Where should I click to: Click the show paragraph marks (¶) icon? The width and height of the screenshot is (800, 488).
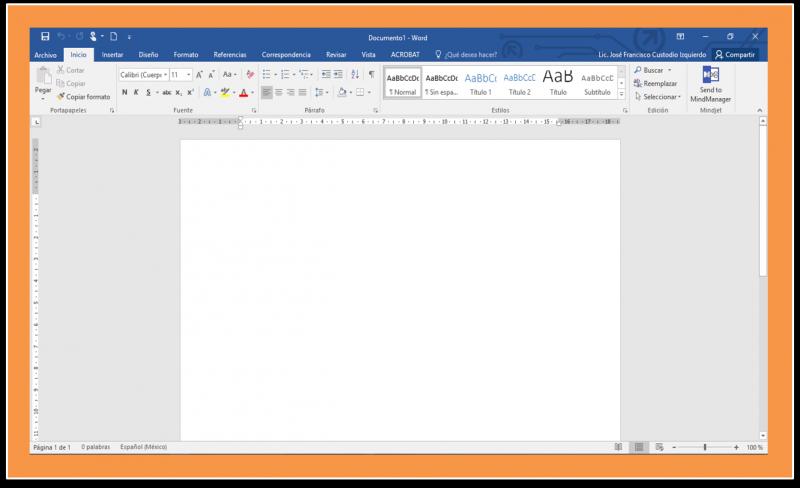click(x=371, y=74)
